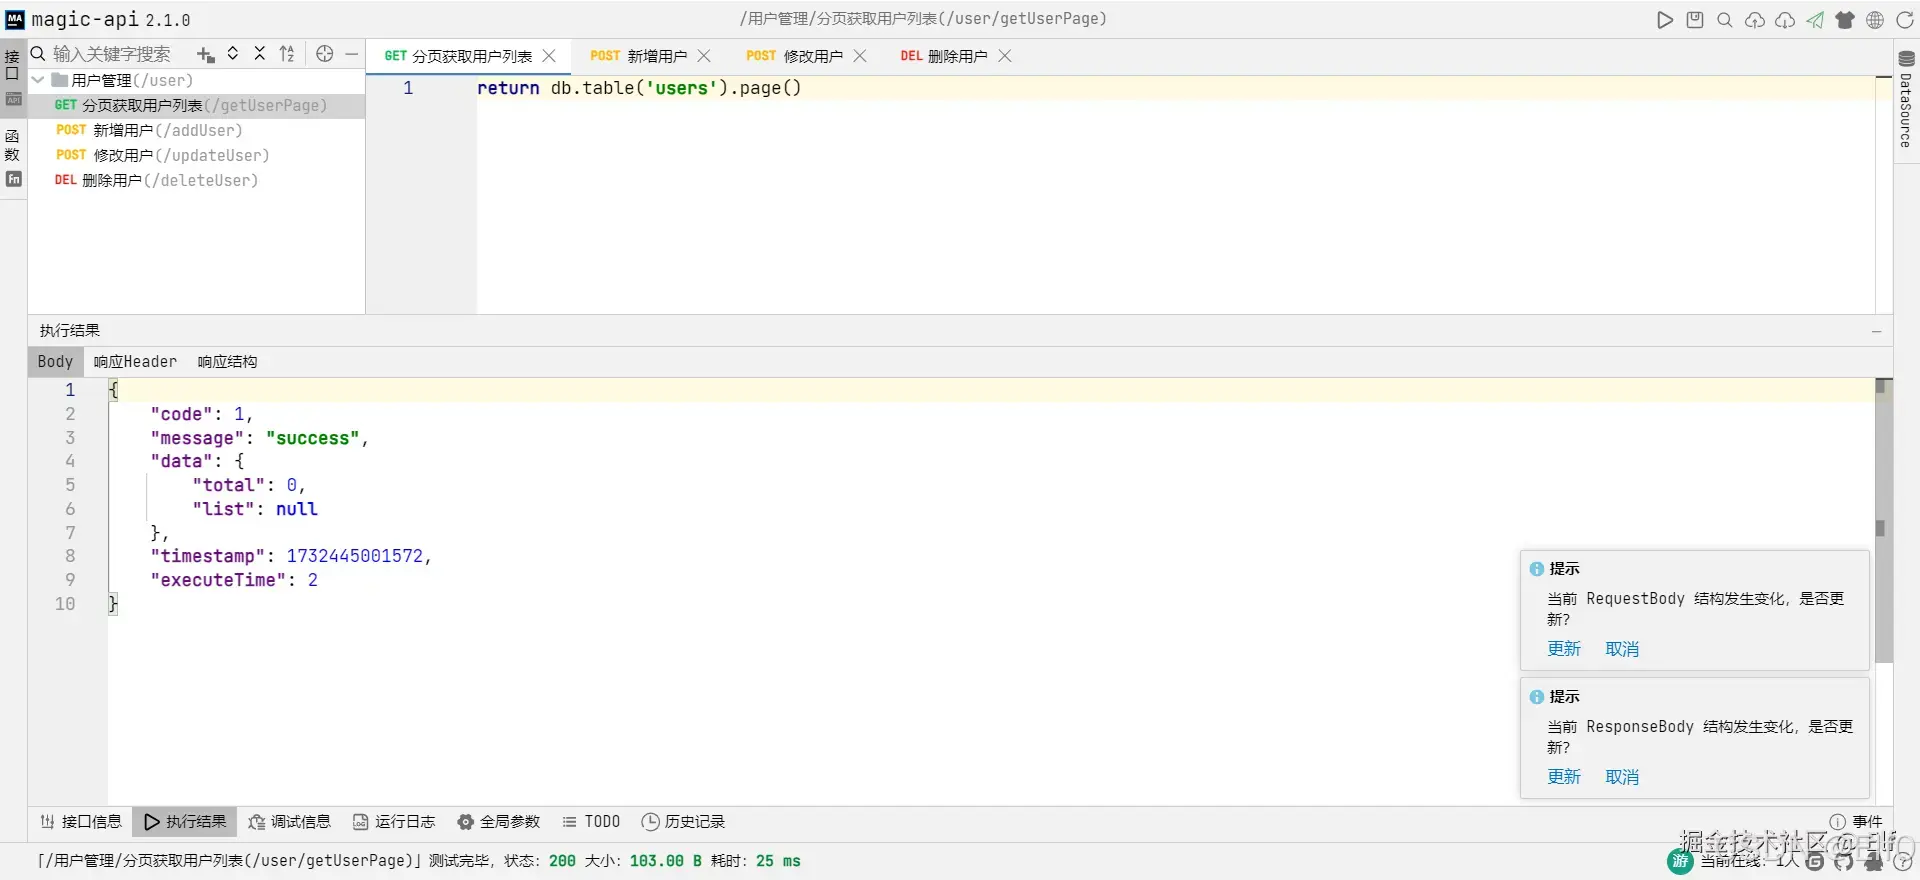Open the 运行日志 bottom tab
The height and width of the screenshot is (880, 1920).
pos(394,822)
